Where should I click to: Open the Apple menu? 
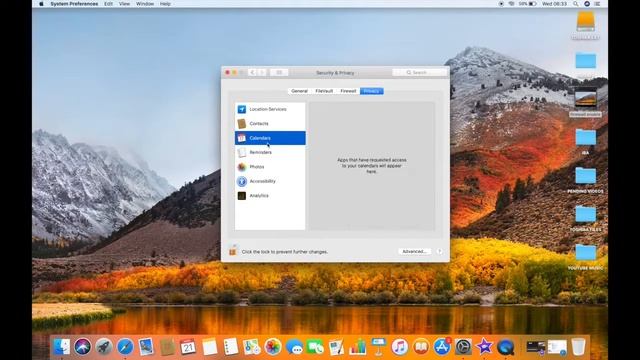coord(41,4)
